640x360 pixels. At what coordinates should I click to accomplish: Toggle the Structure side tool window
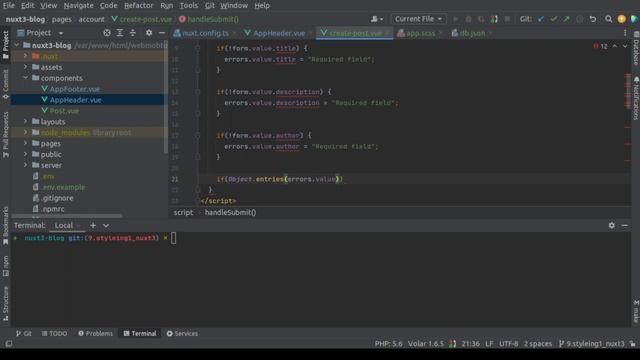(x=5, y=303)
